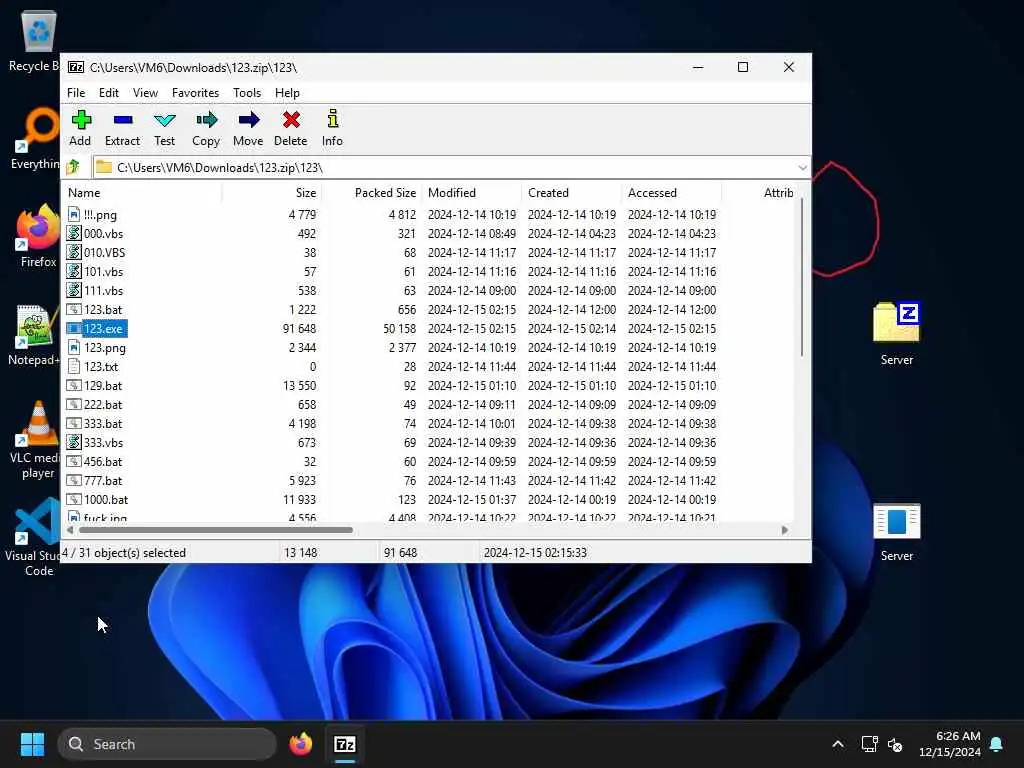Open the View menu
Screen dimensions: 1024x768
click(145, 93)
